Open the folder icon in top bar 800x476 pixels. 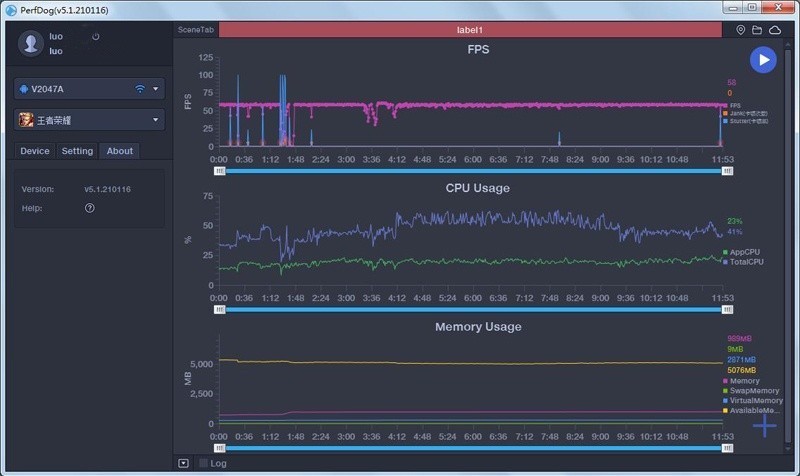[757, 30]
